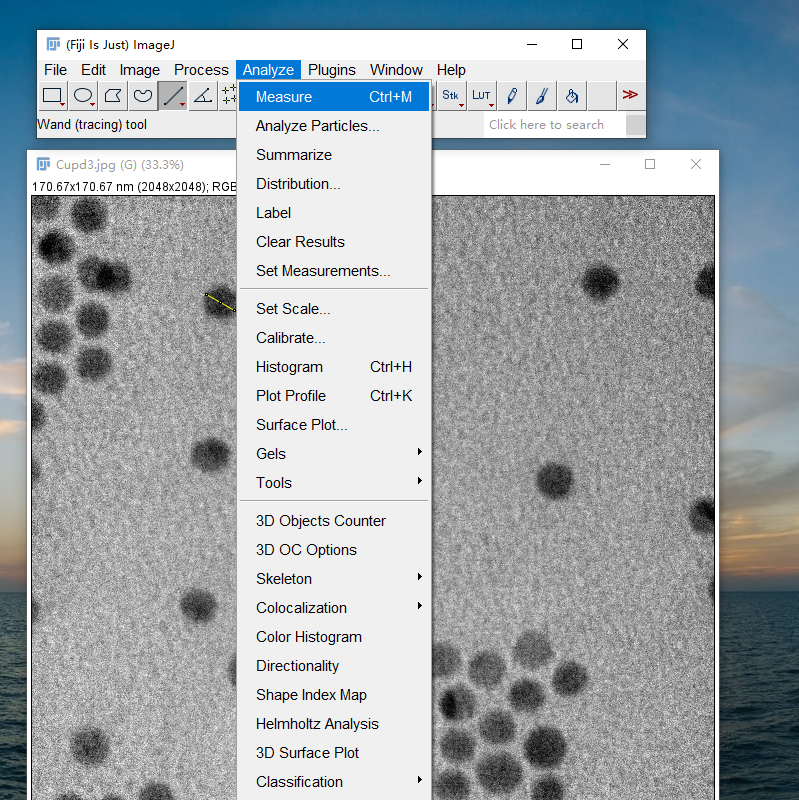The image size is (799, 800).
Task: Select the Straight Line tool
Action: coord(173,96)
